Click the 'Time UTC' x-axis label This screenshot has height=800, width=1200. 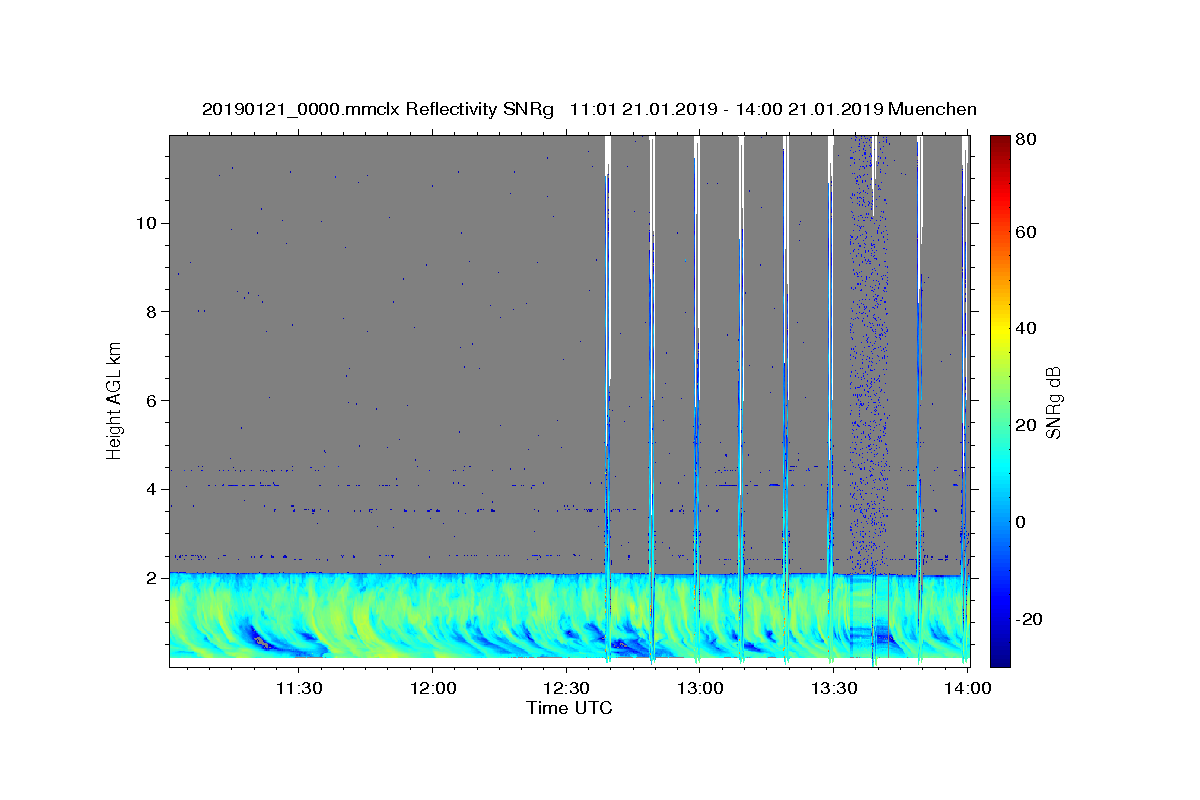tap(569, 708)
